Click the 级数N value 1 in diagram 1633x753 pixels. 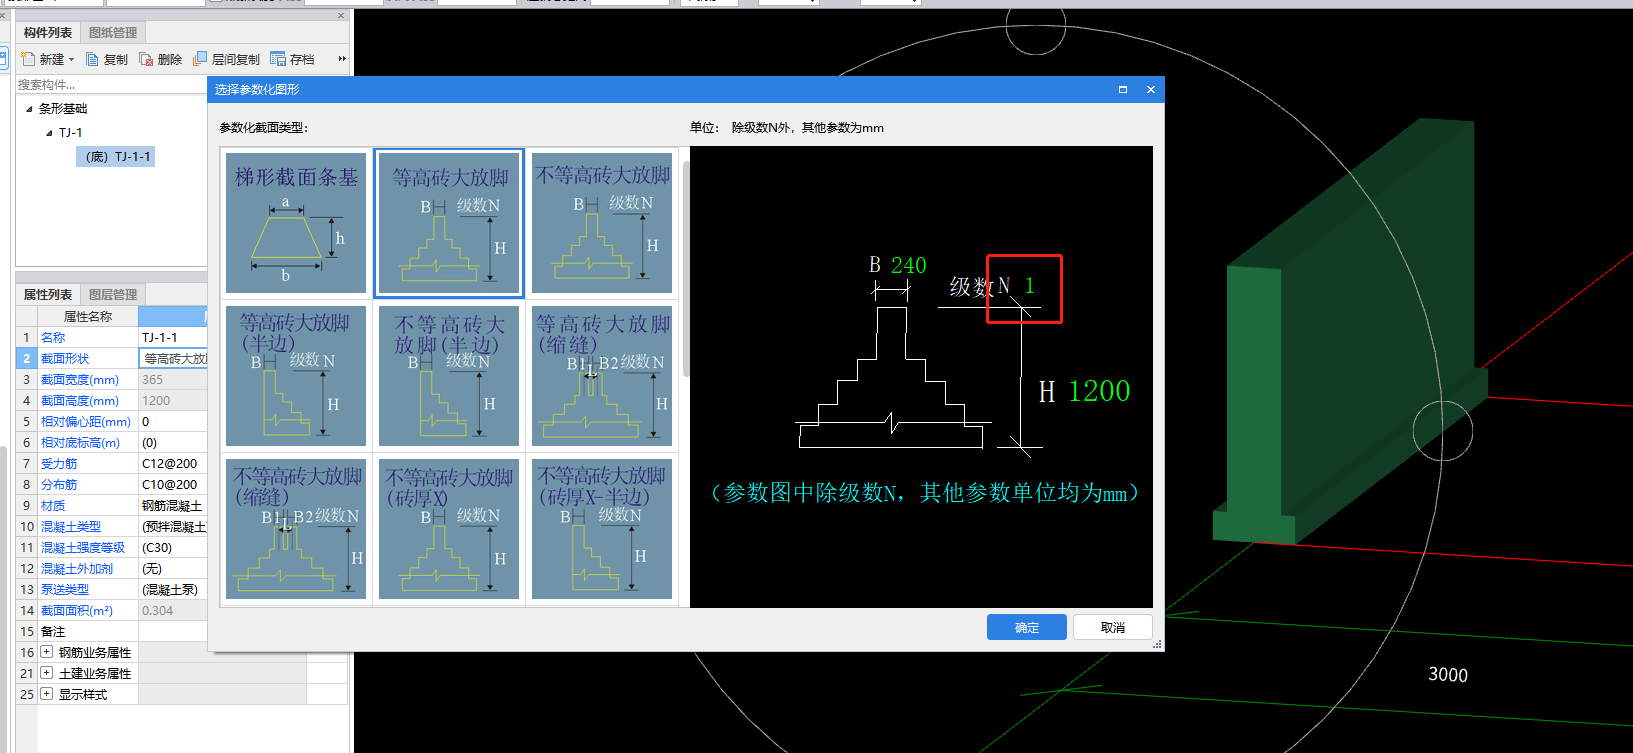pyautogui.click(x=1030, y=286)
